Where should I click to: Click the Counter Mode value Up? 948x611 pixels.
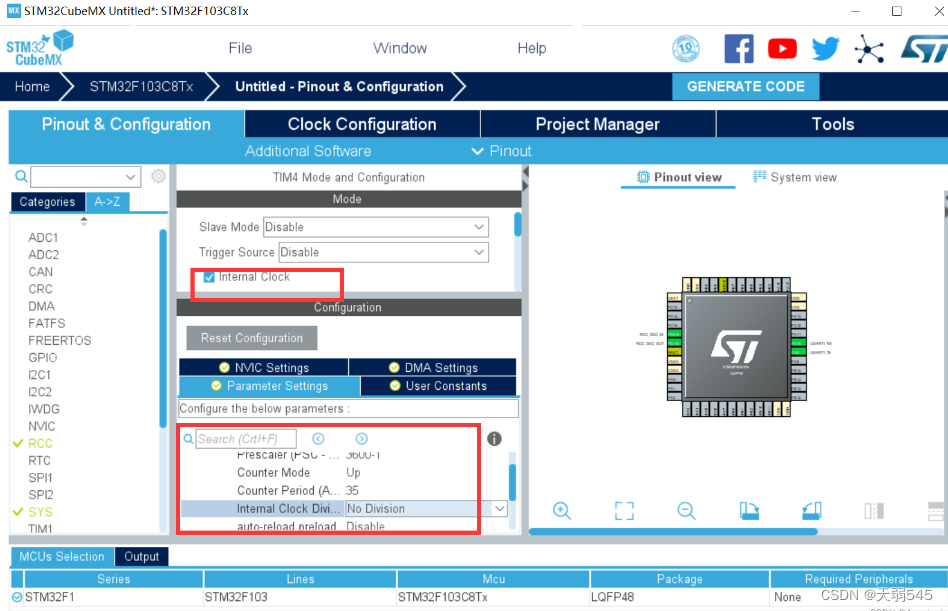click(x=353, y=473)
